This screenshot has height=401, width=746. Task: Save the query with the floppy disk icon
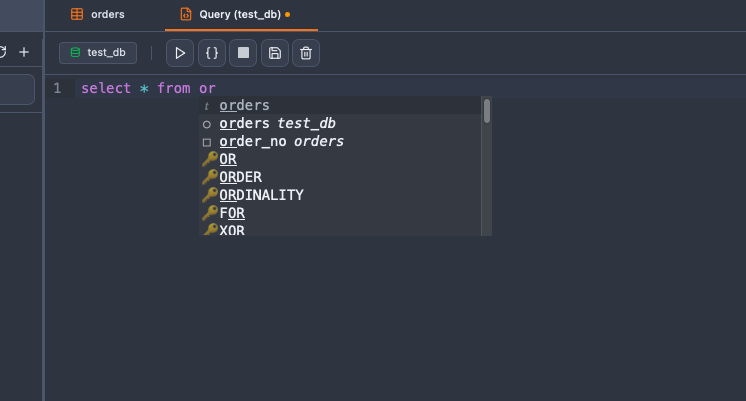tap(275, 53)
